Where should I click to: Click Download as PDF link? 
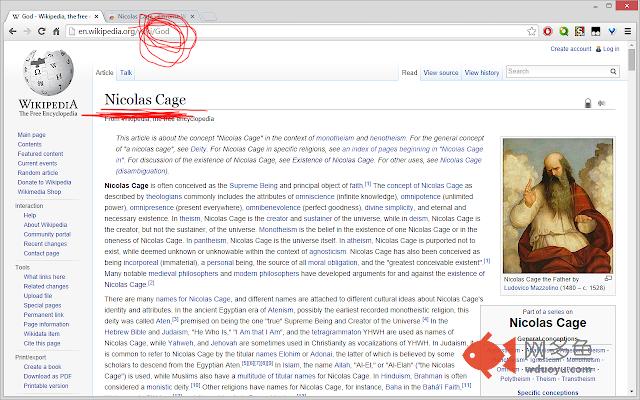point(47,376)
